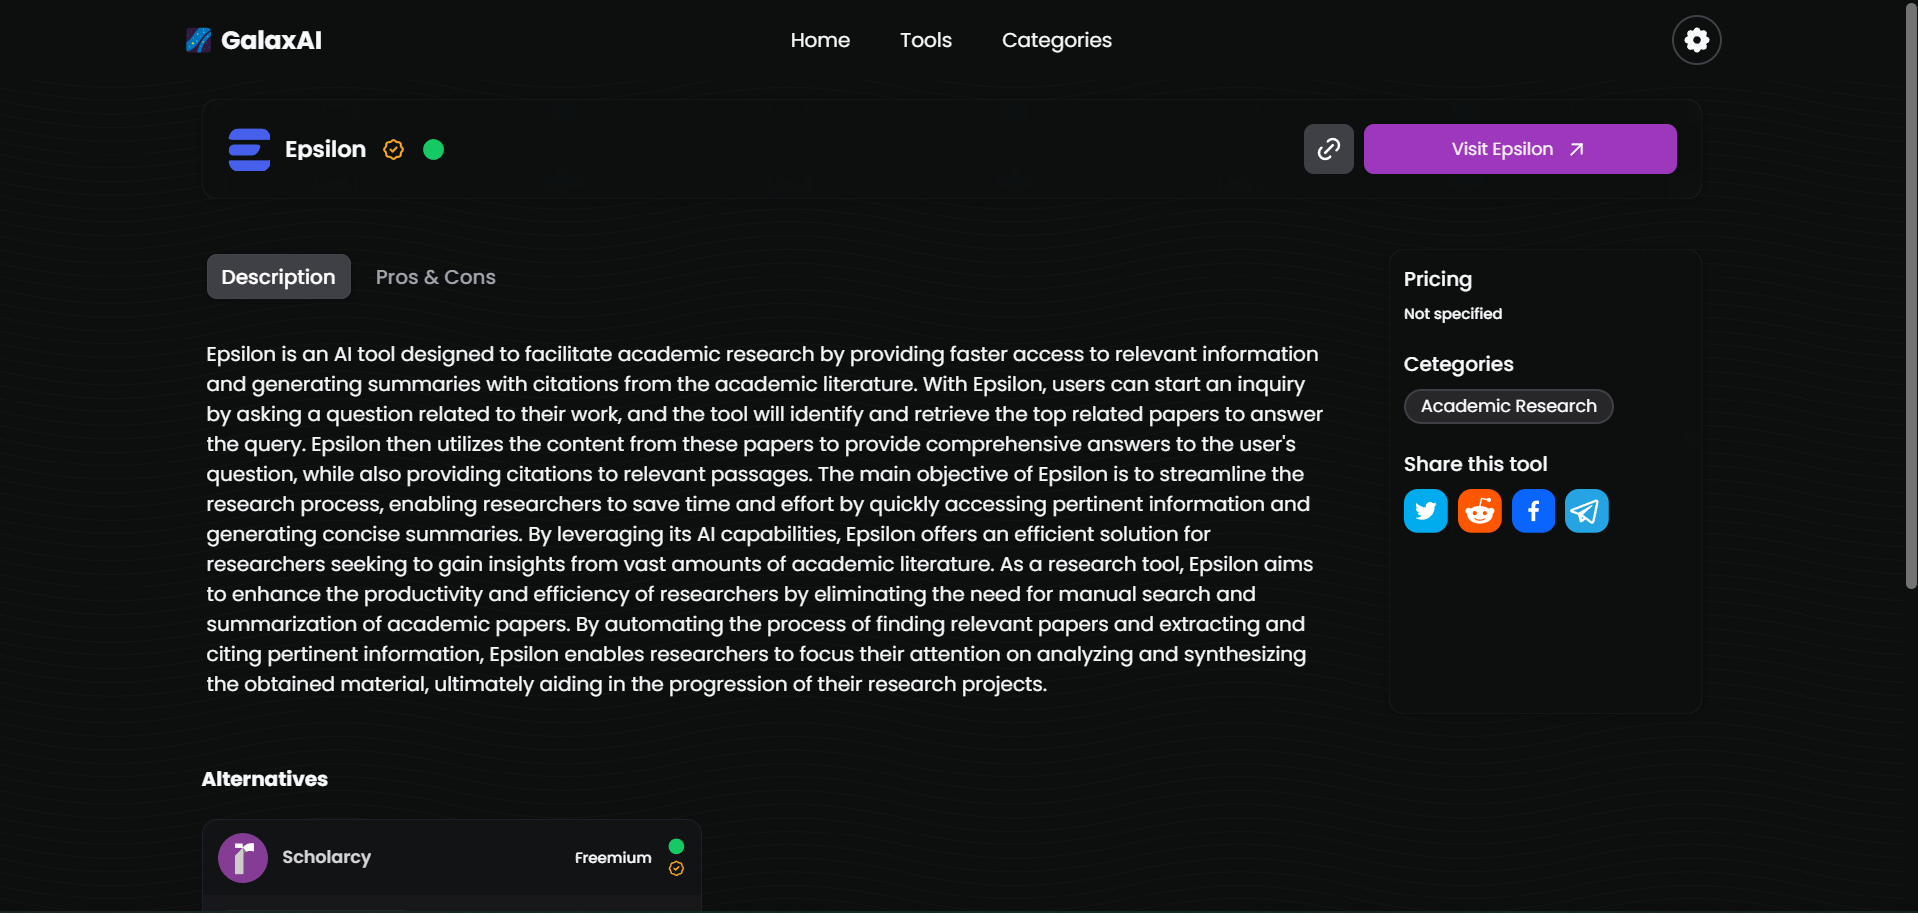The height and width of the screenshot is (913, 1918).
Task: Click the GalaxAI brand name
Action: [271, 40]
